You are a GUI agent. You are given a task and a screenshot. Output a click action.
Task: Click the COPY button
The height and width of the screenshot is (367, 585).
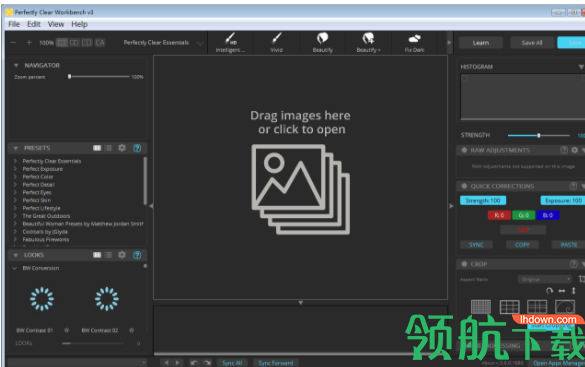[522, 245]
